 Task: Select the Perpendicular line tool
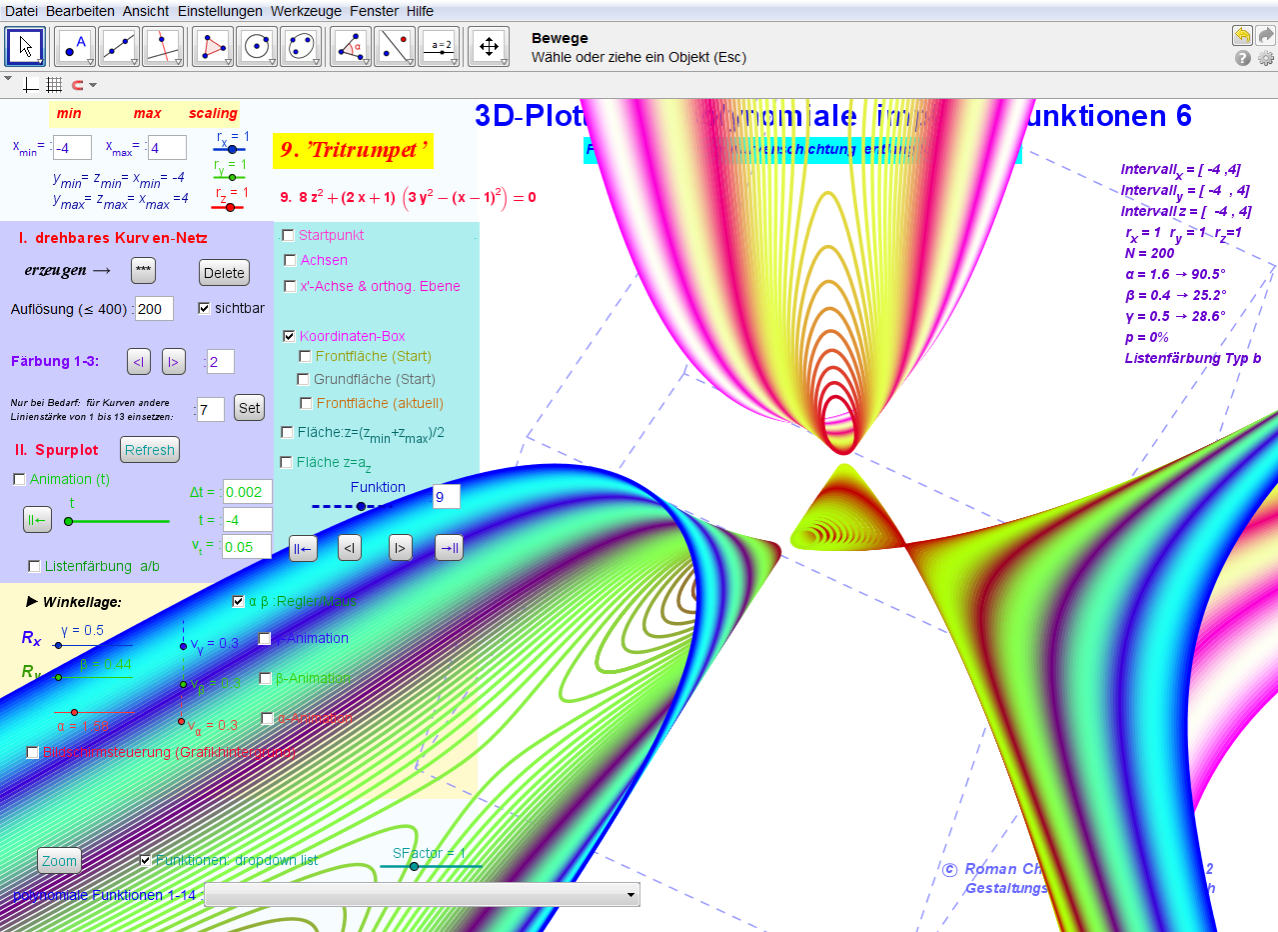162,46
